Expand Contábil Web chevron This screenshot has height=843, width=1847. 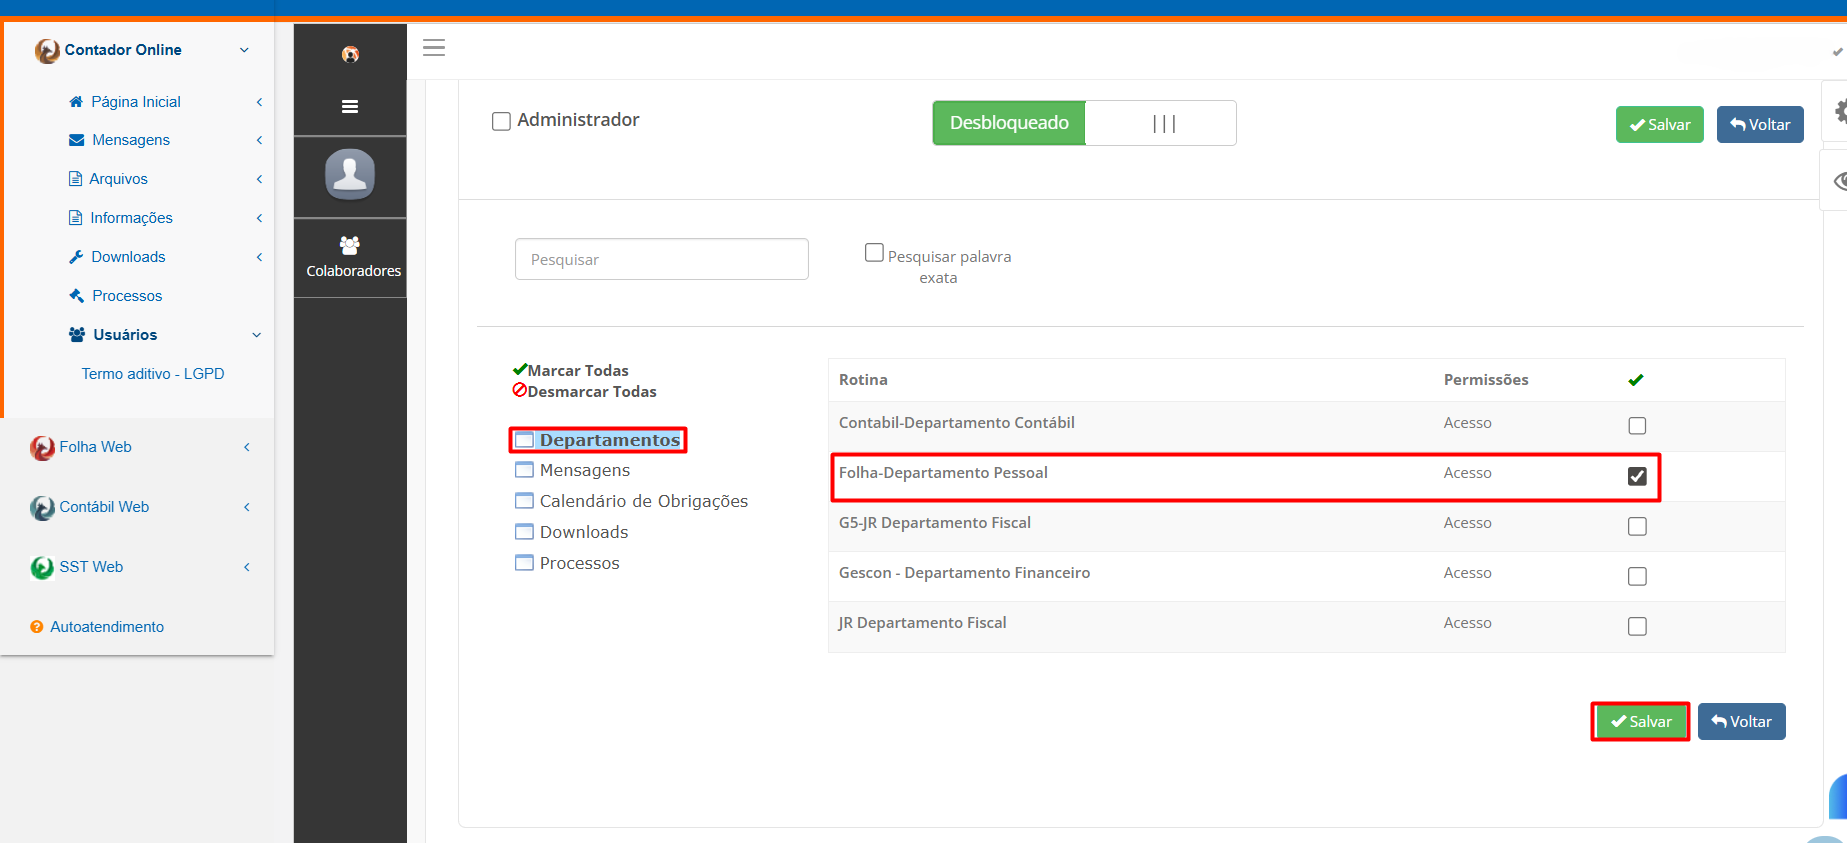click(x=247, y=507)
